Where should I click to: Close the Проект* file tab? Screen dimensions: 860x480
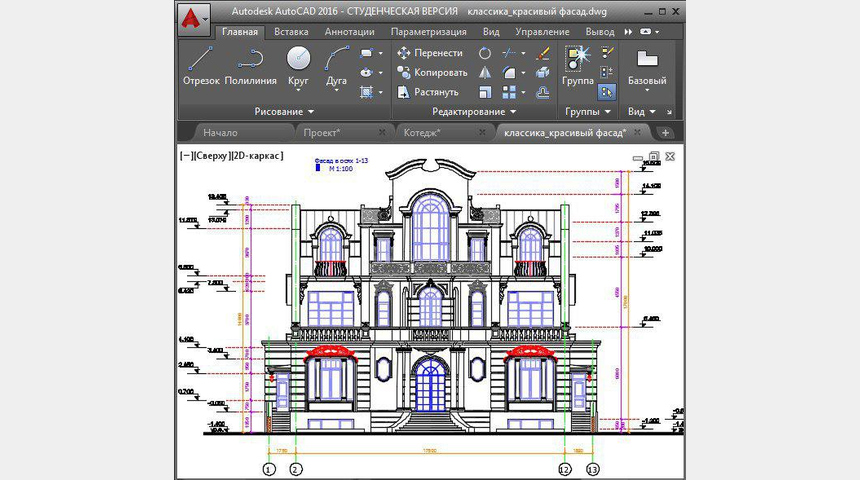pos(382,132)
